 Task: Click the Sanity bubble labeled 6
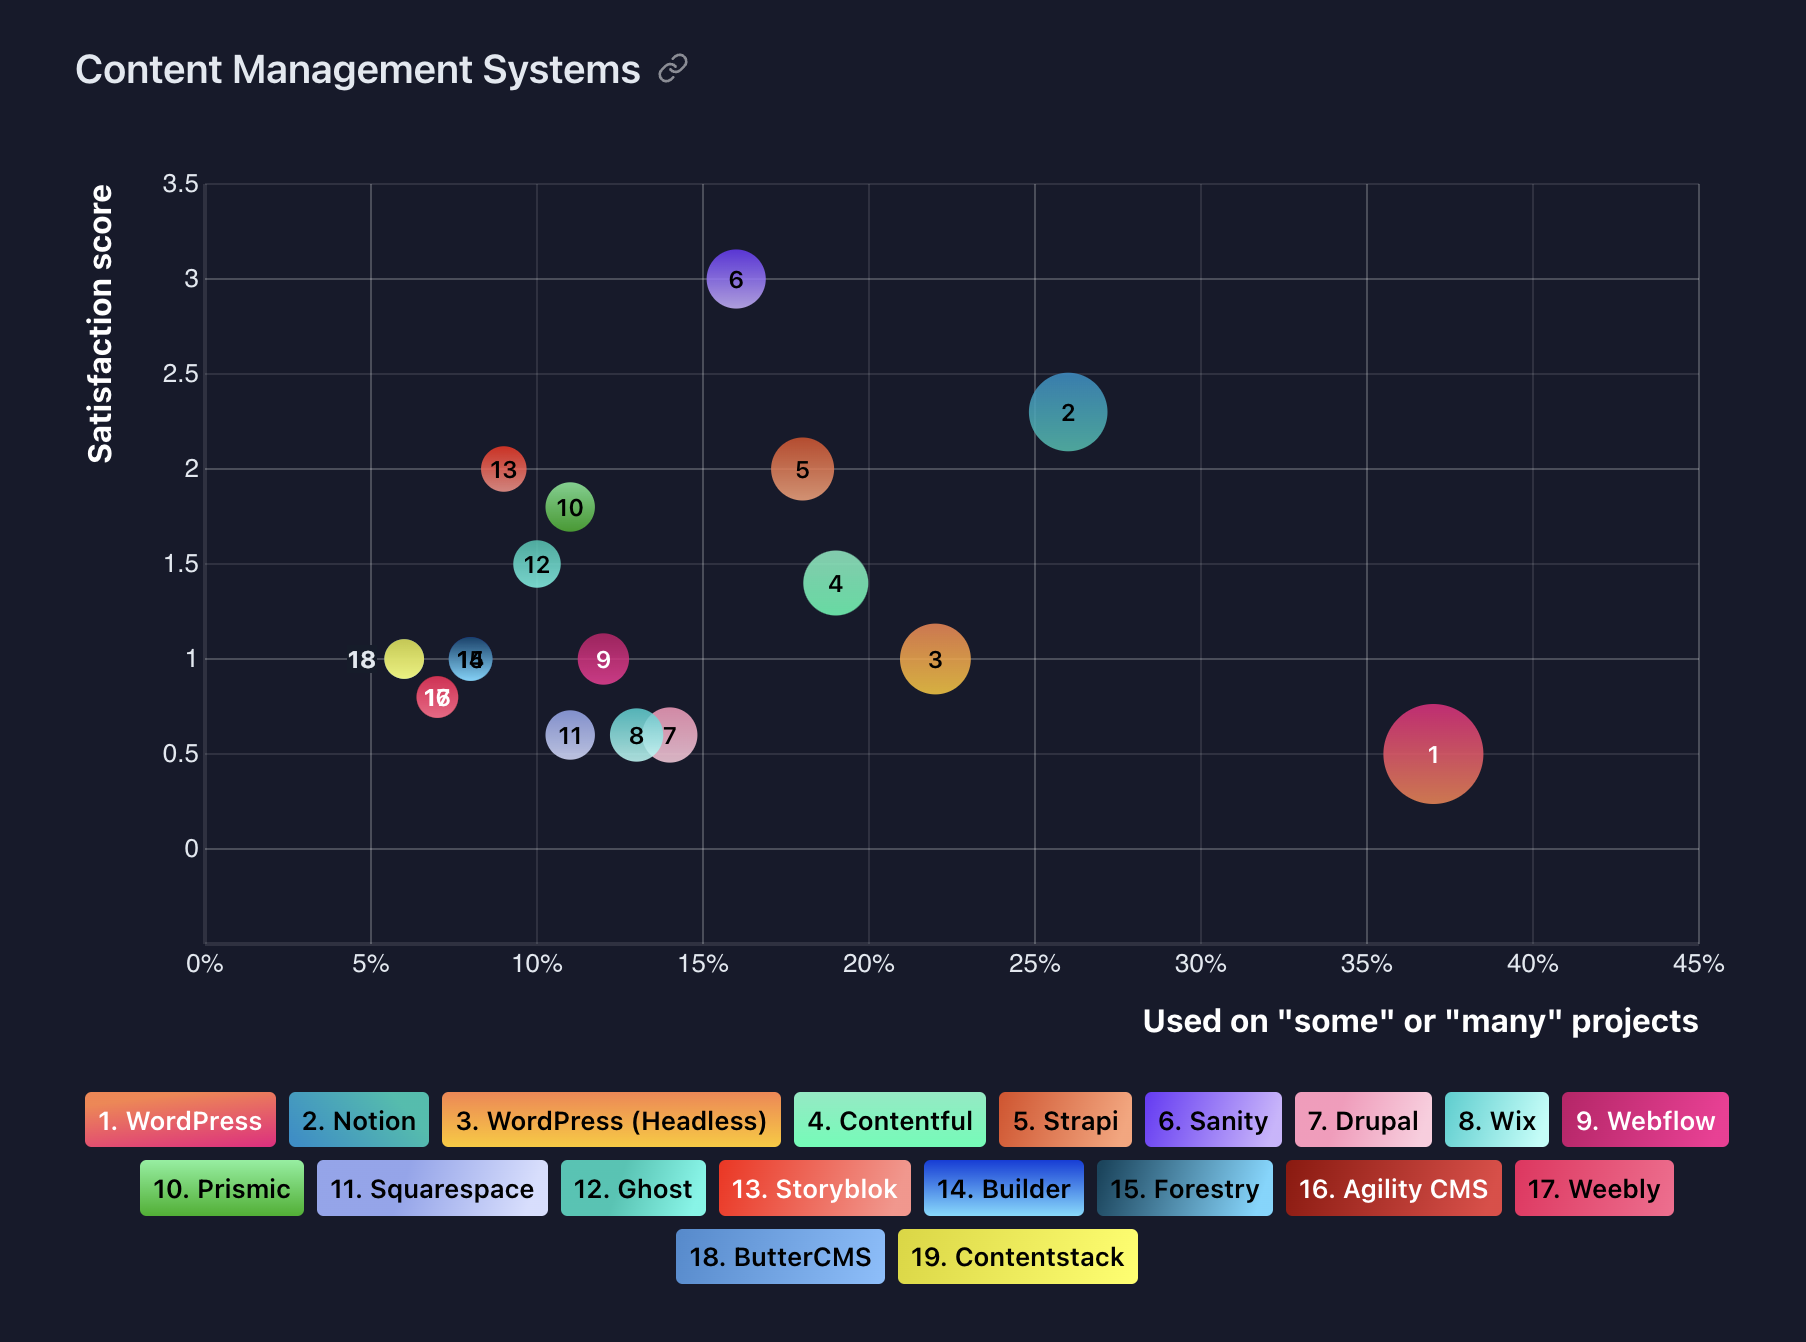tap(736, 279)
